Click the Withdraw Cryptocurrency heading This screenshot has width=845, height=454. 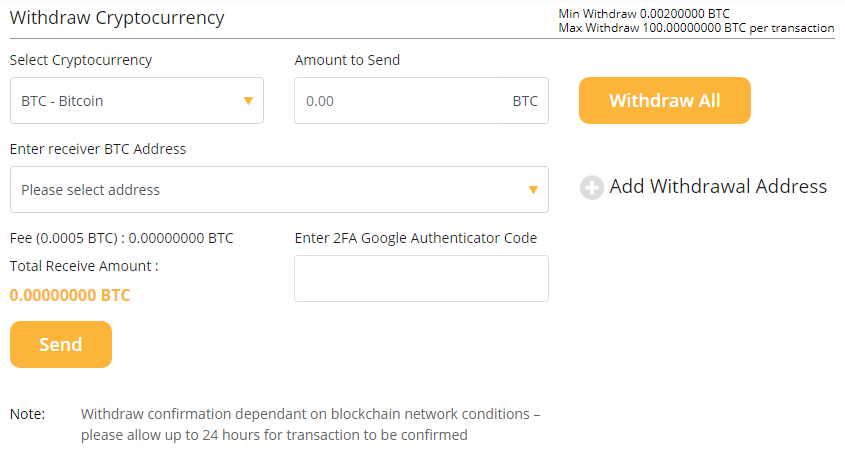[x=117, y=18]
